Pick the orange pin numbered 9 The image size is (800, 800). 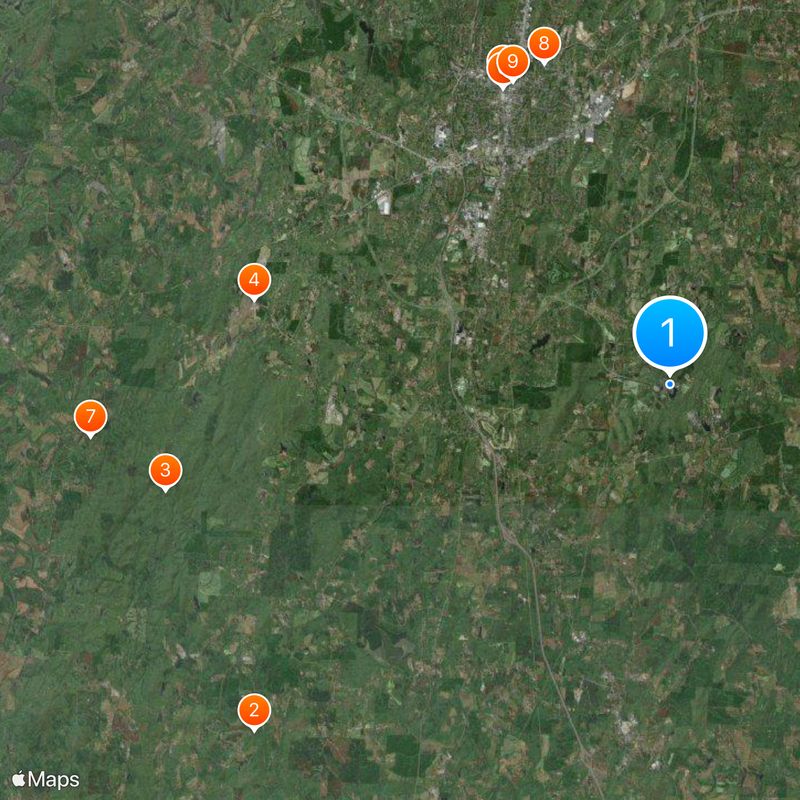(513, 61)
